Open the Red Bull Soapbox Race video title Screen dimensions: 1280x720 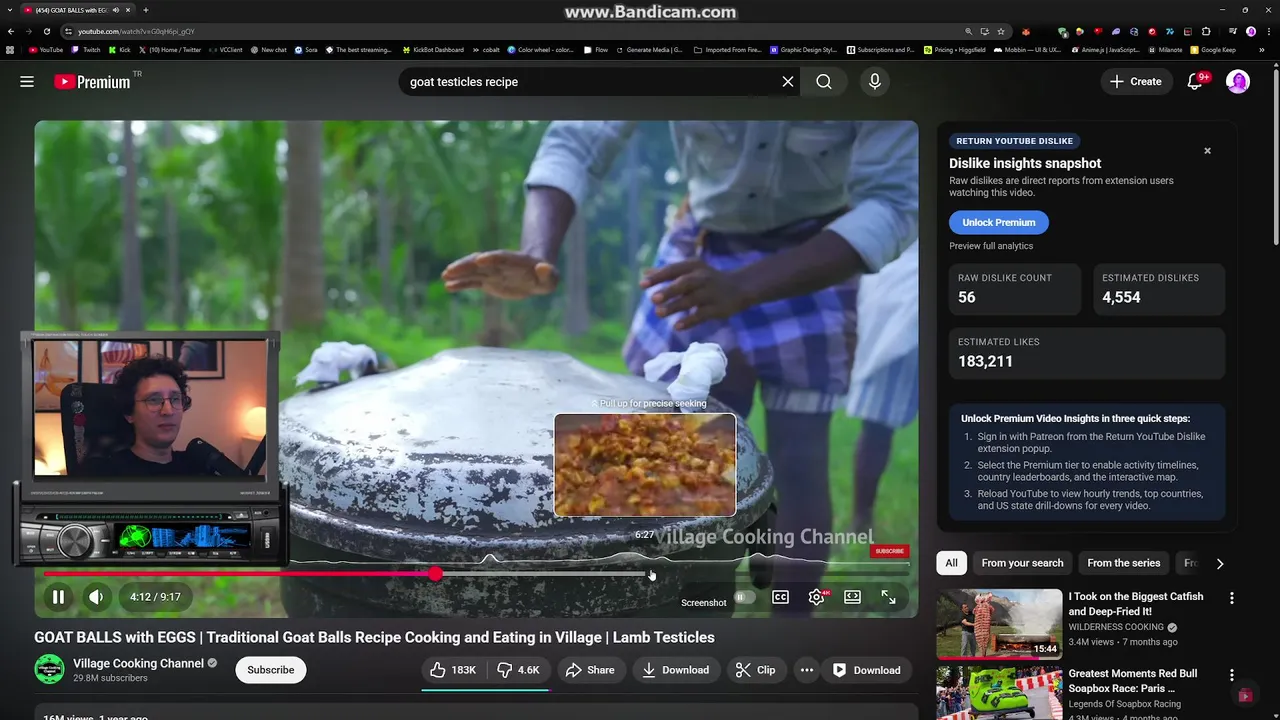[1133, 681]
